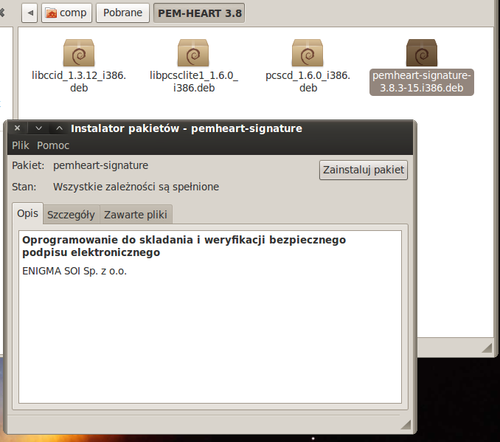Click the ENIGMA SOI Sp. z o.o. text
Screen dimensions: 500x442
(74, 271)
